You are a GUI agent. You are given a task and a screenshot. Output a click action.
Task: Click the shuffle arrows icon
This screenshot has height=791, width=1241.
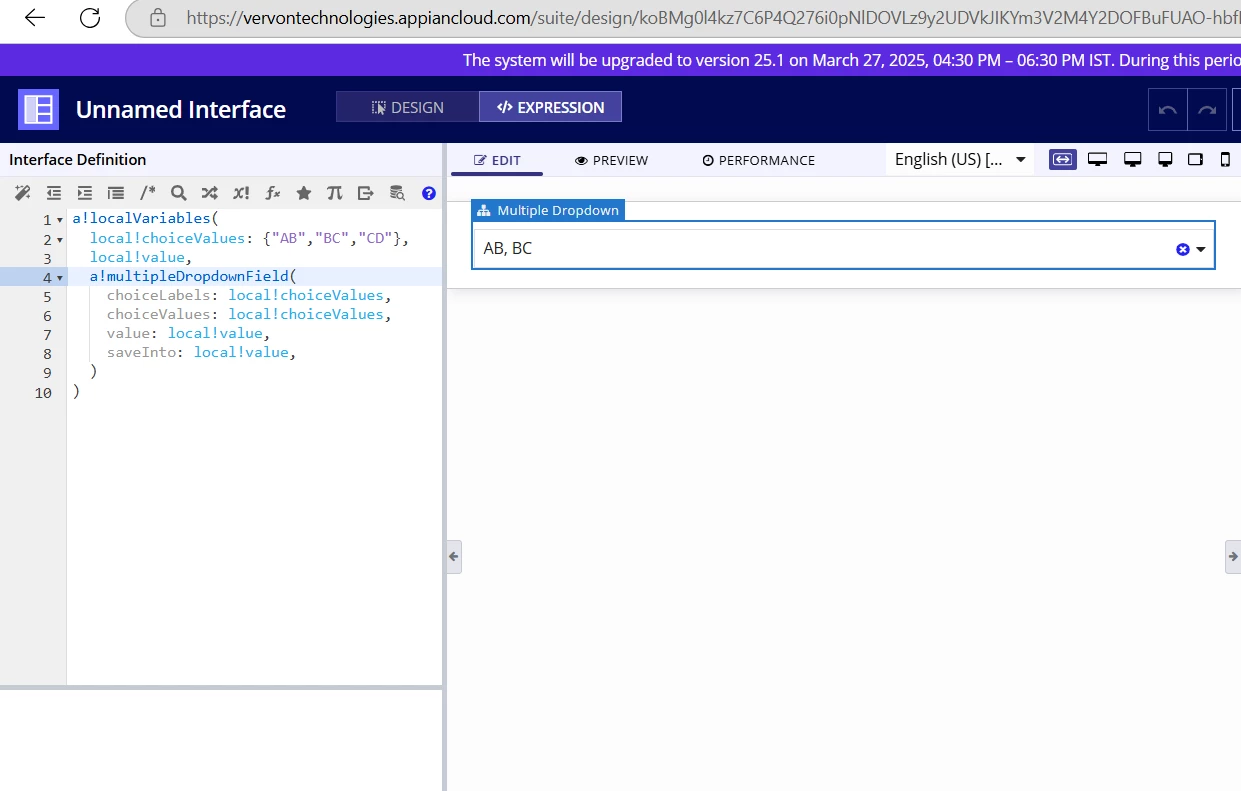(209, 193)
